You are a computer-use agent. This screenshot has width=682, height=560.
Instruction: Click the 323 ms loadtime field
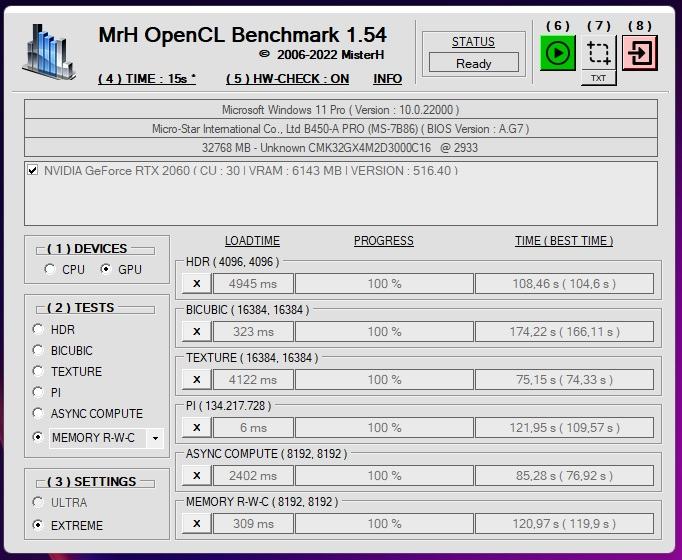coord(253,331)
